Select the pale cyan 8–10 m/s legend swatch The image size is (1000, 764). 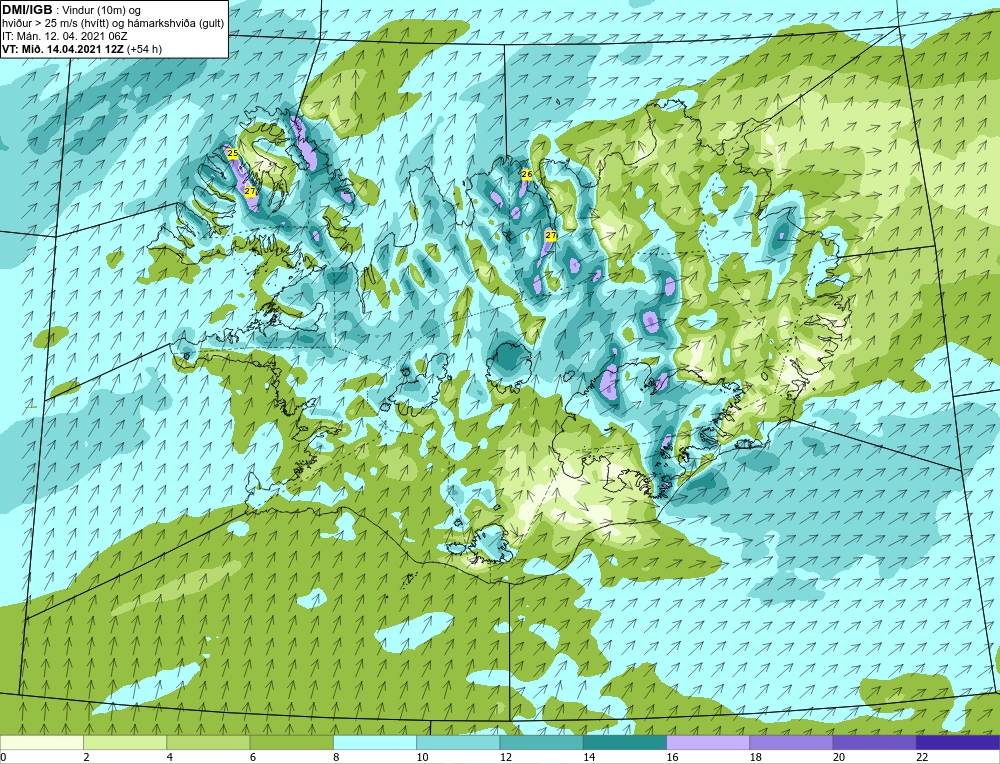tap(375, 743)
